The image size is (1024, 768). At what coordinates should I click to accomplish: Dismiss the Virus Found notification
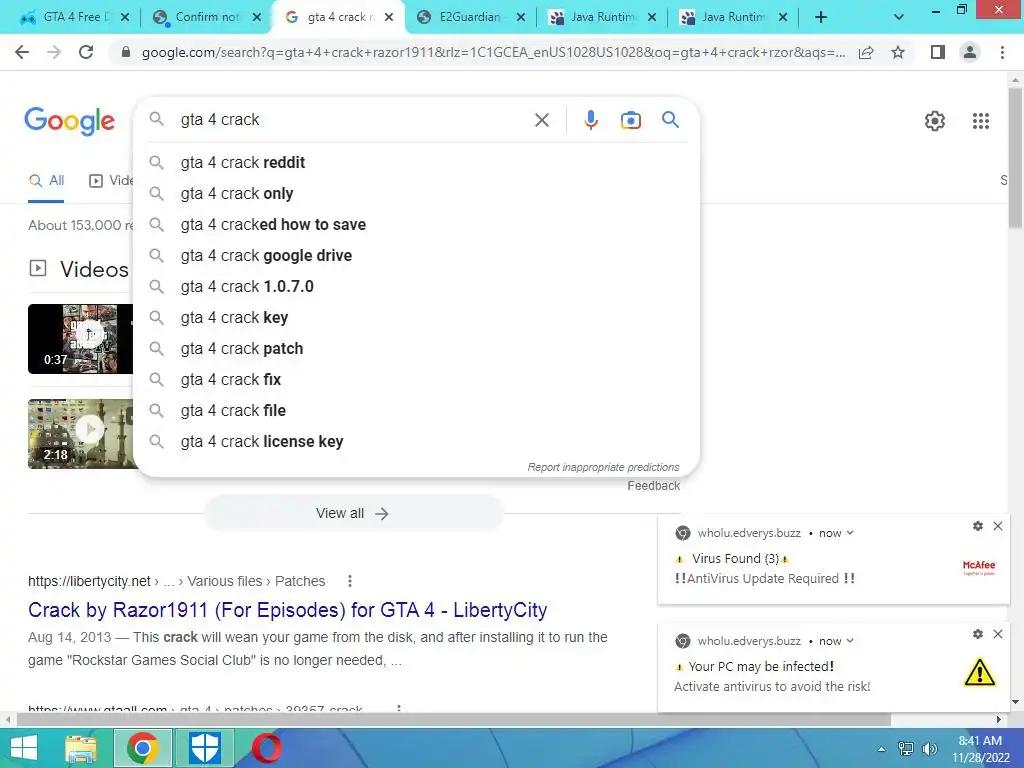pyautogui.click(x=998, y=526)
